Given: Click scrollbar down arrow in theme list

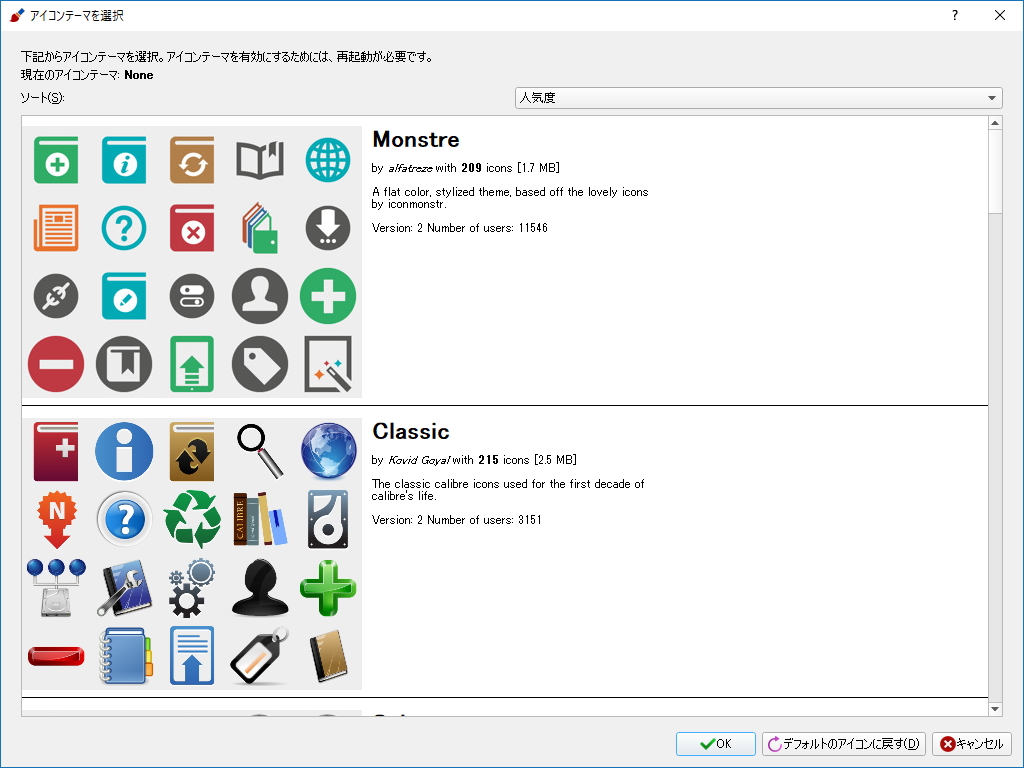Looking at the screenshot, I should tap(995, 709).
